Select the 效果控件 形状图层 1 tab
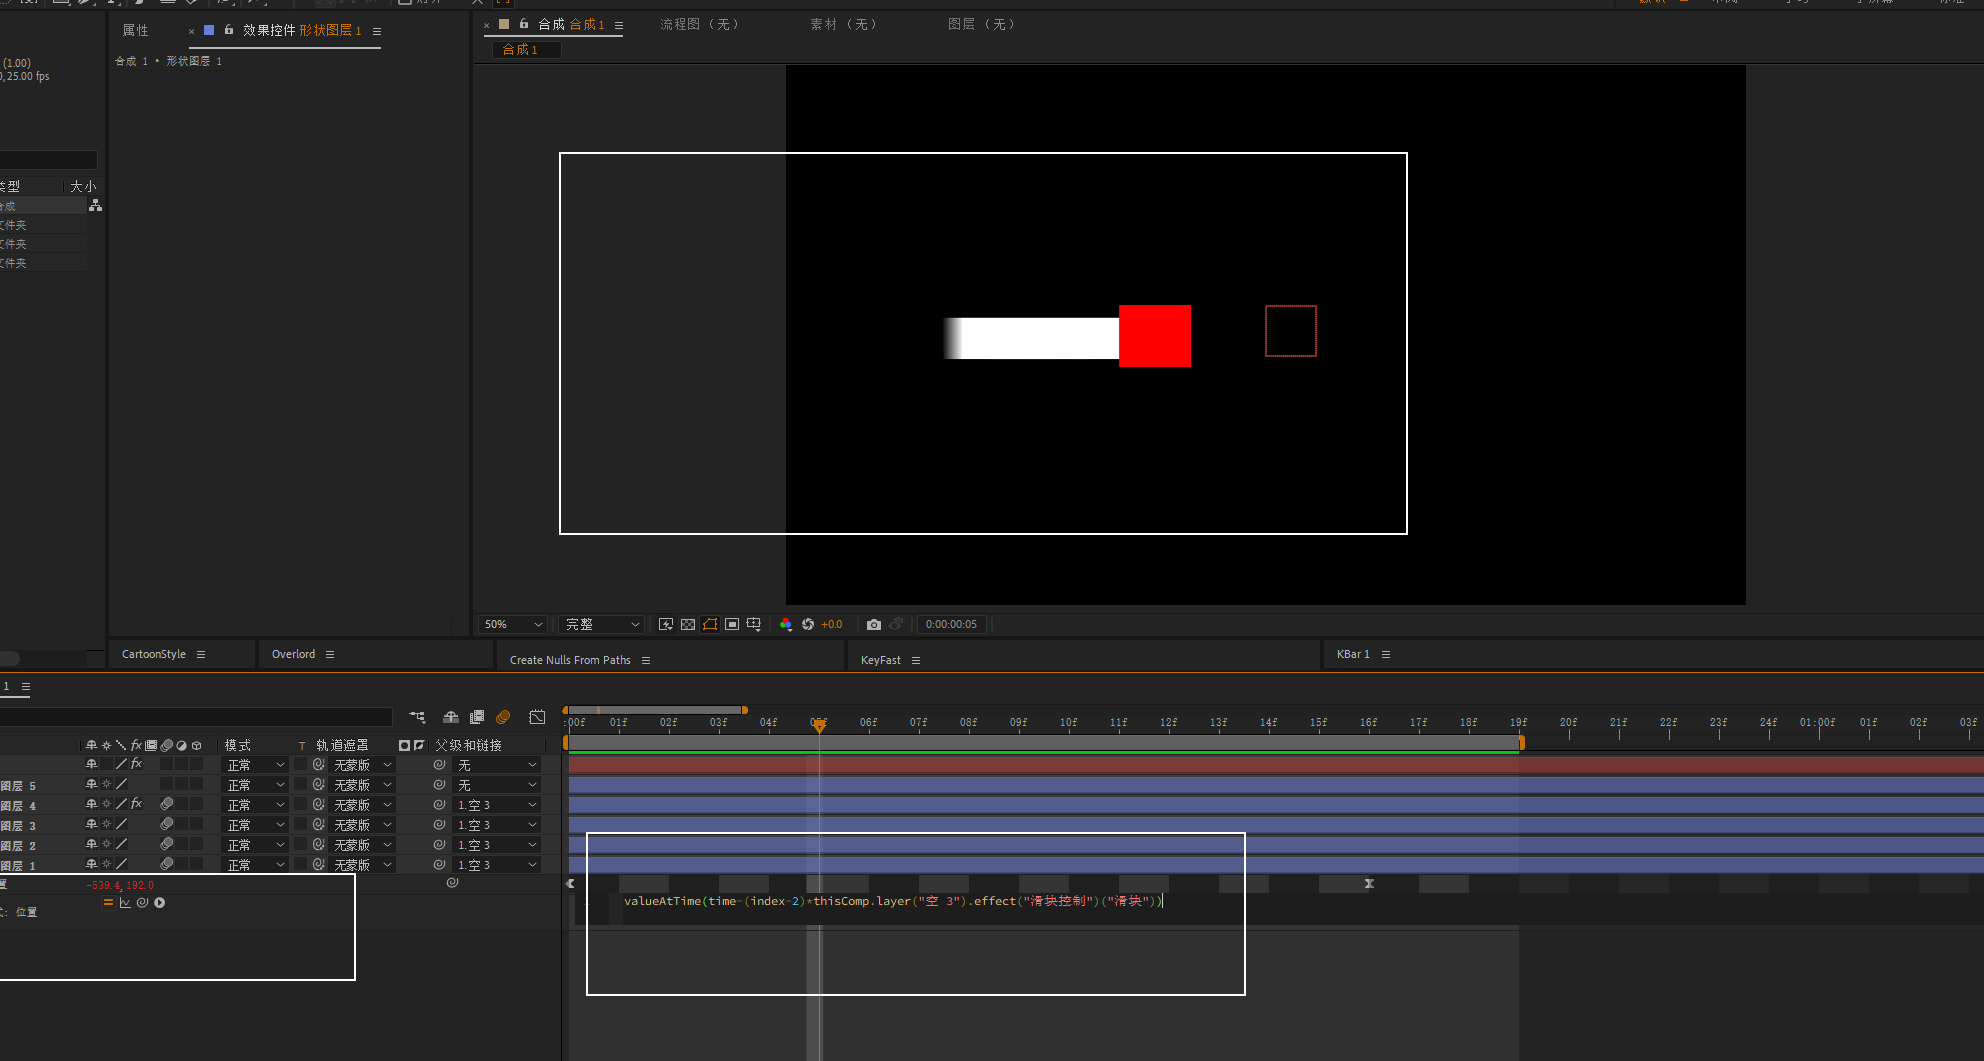The width and height of the screenshot is (1984, 1061). coord(302,30)
